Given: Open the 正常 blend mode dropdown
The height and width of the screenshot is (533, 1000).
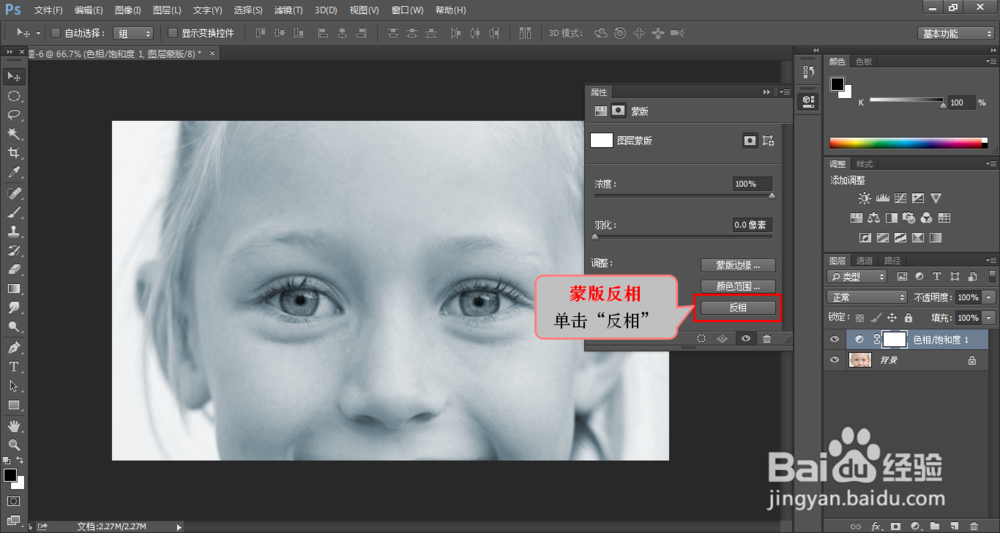Looking at the screenshot, I should (867, 297).
